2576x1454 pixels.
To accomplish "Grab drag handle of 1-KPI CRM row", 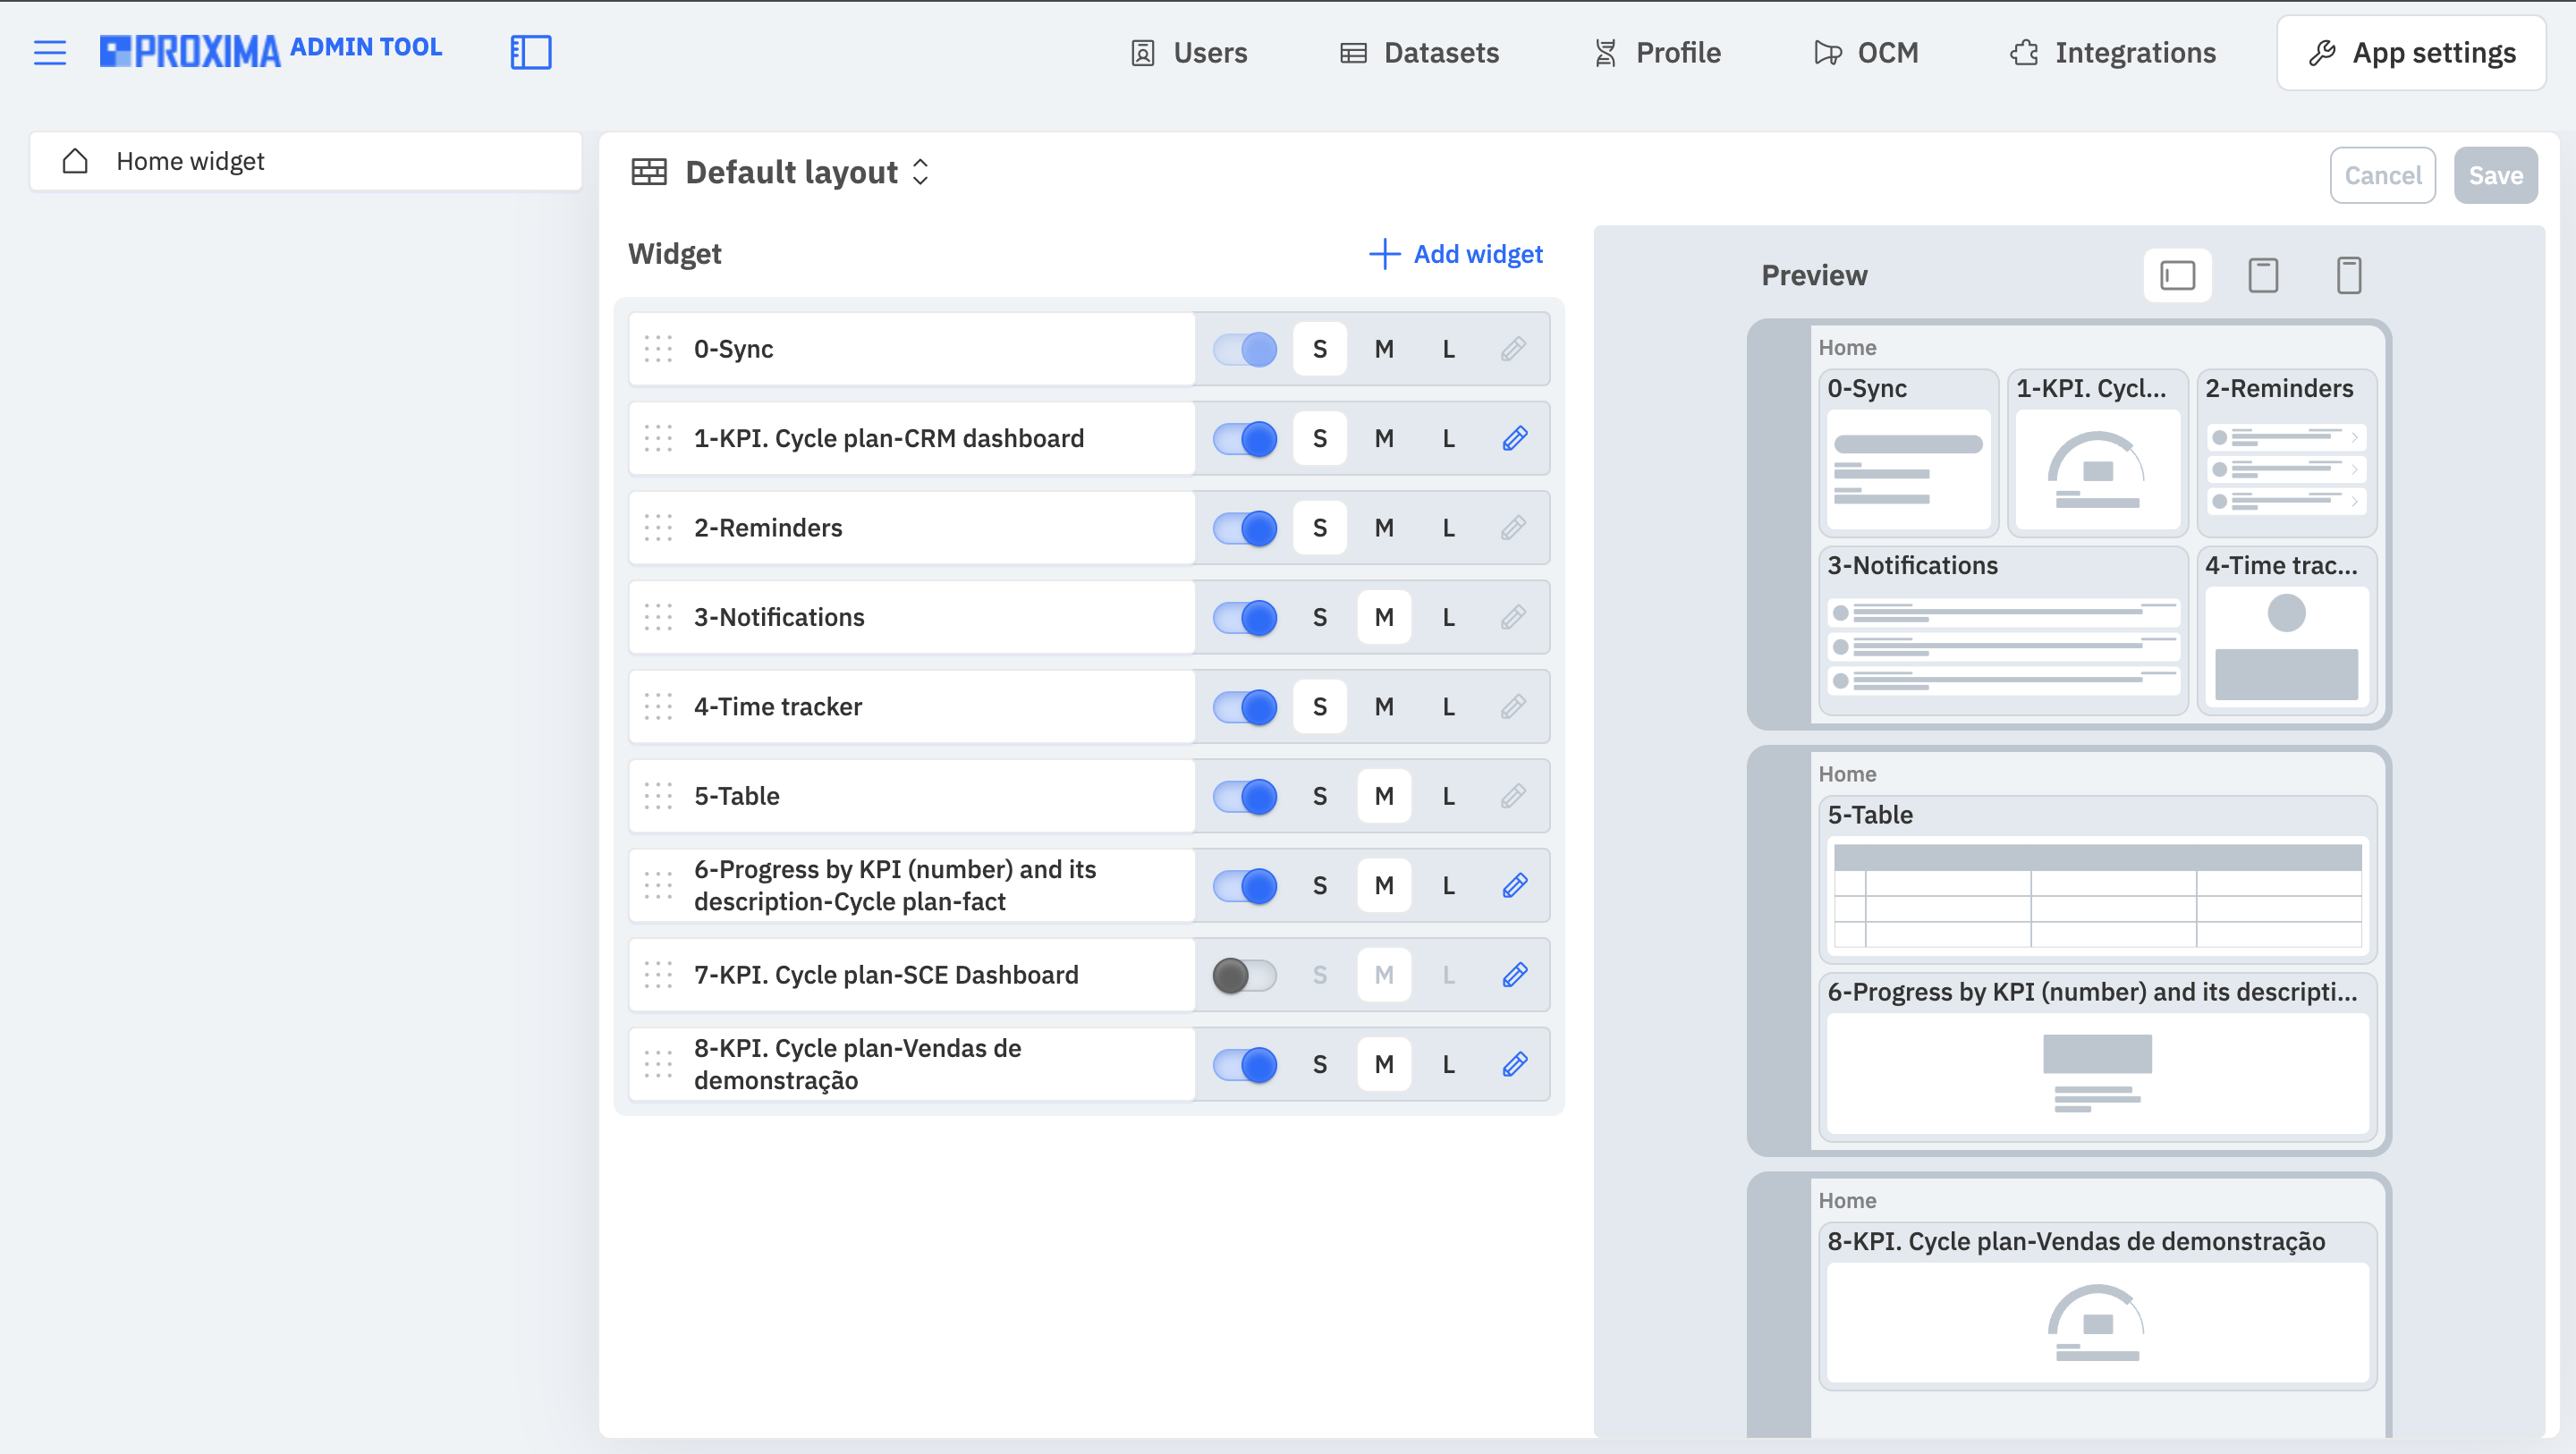I will [658, 438].
